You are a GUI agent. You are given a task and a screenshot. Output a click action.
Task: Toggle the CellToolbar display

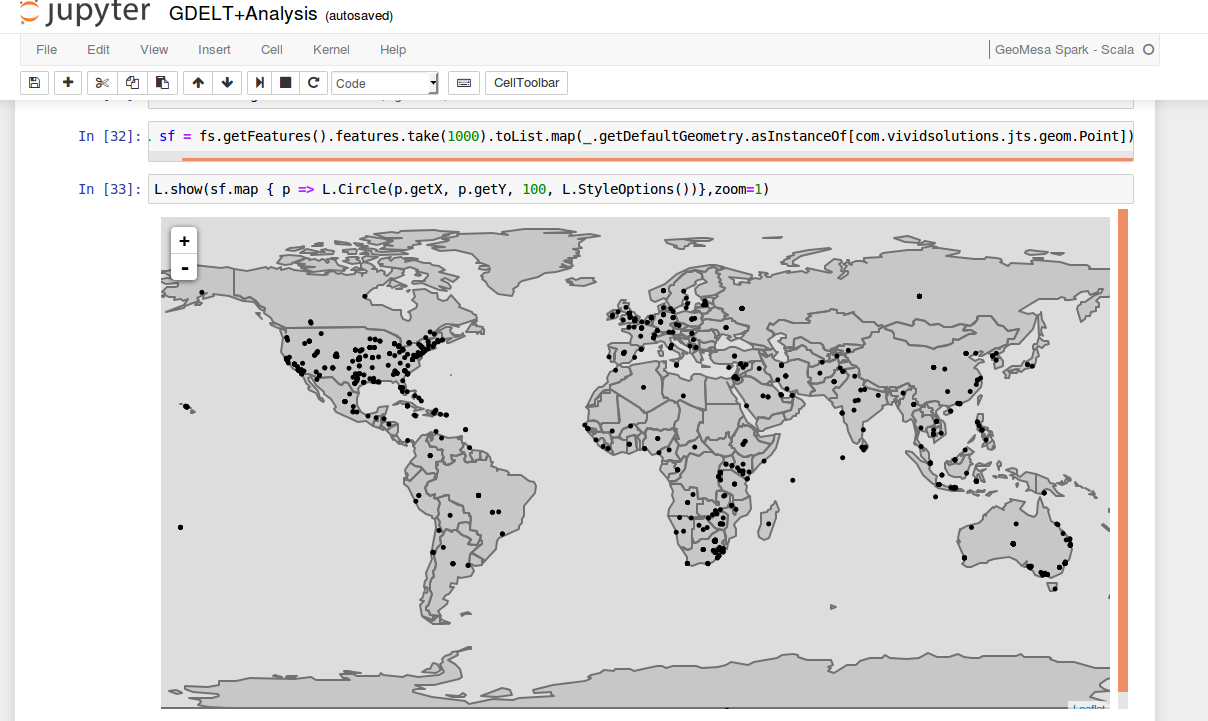pos(526,83)
